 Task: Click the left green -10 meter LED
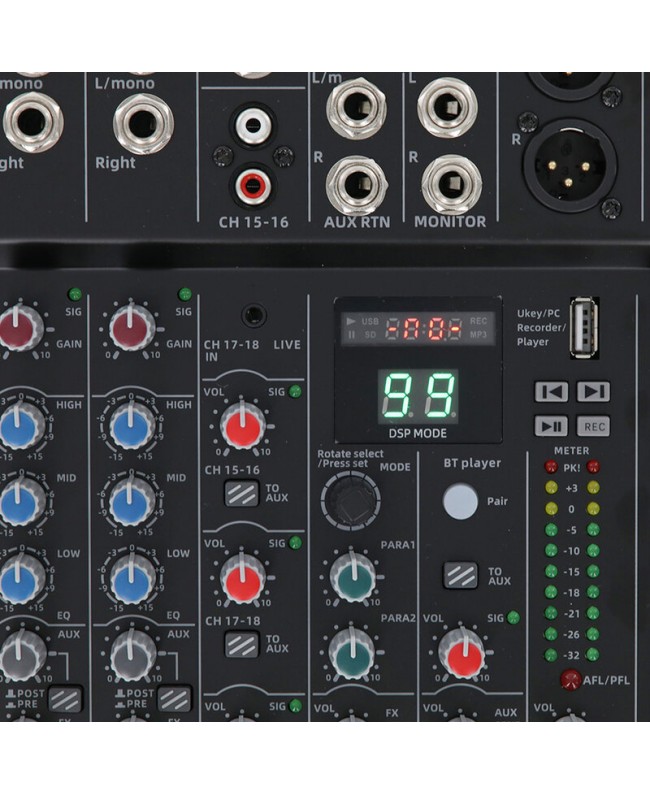[x=550, y=550]
